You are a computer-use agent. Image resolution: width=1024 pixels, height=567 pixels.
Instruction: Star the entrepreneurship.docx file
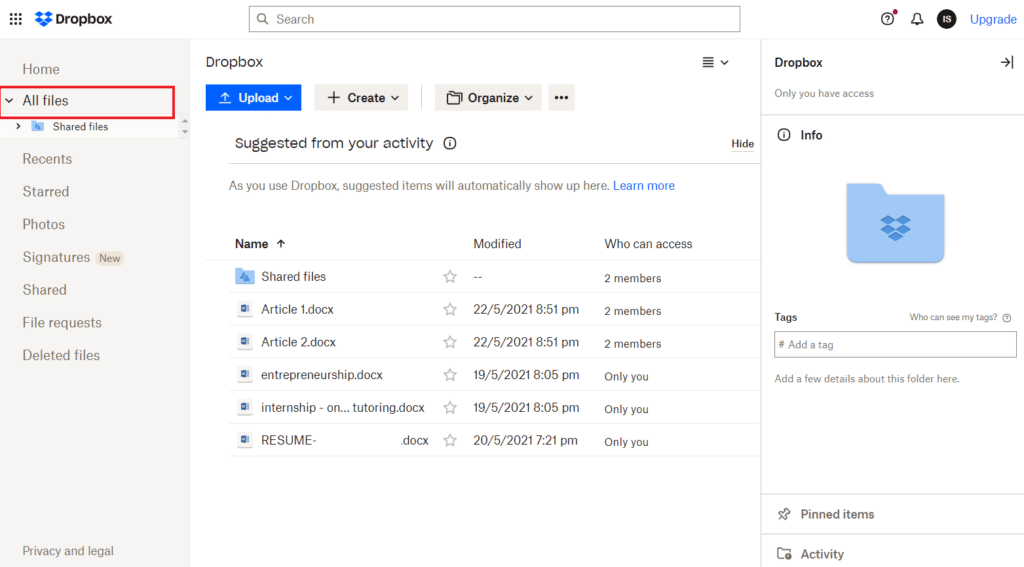[x=450, y=375]
